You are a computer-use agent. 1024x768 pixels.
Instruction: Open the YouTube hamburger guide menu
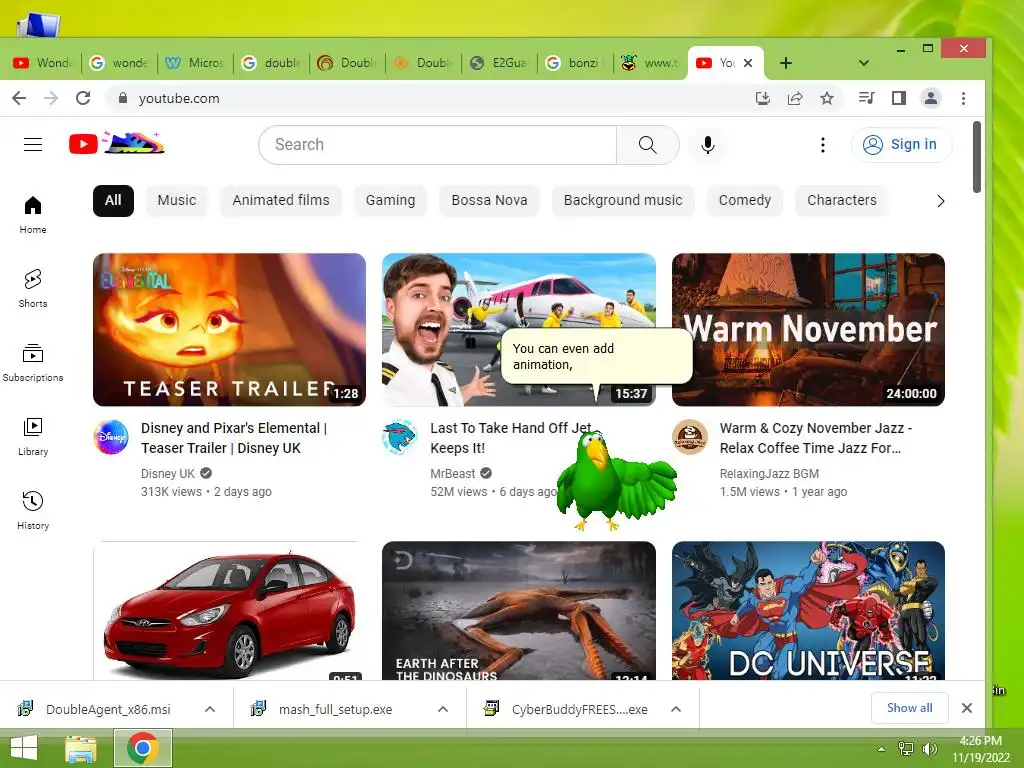(33, 144)
